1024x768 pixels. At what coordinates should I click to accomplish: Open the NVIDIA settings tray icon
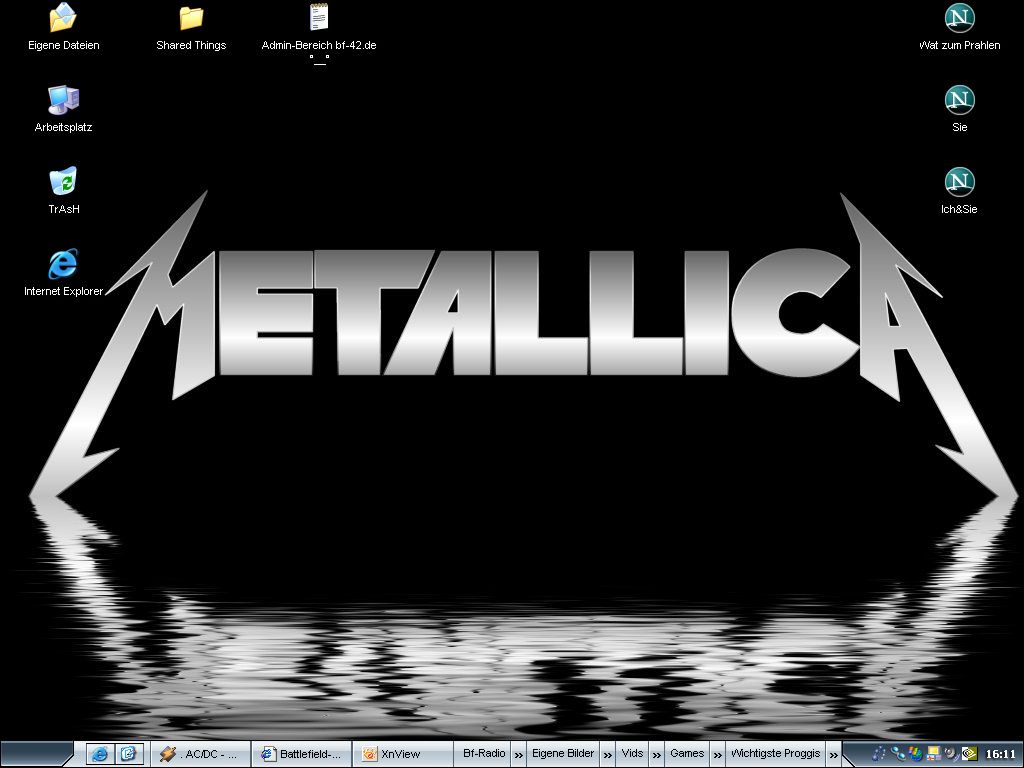point(970,754)
